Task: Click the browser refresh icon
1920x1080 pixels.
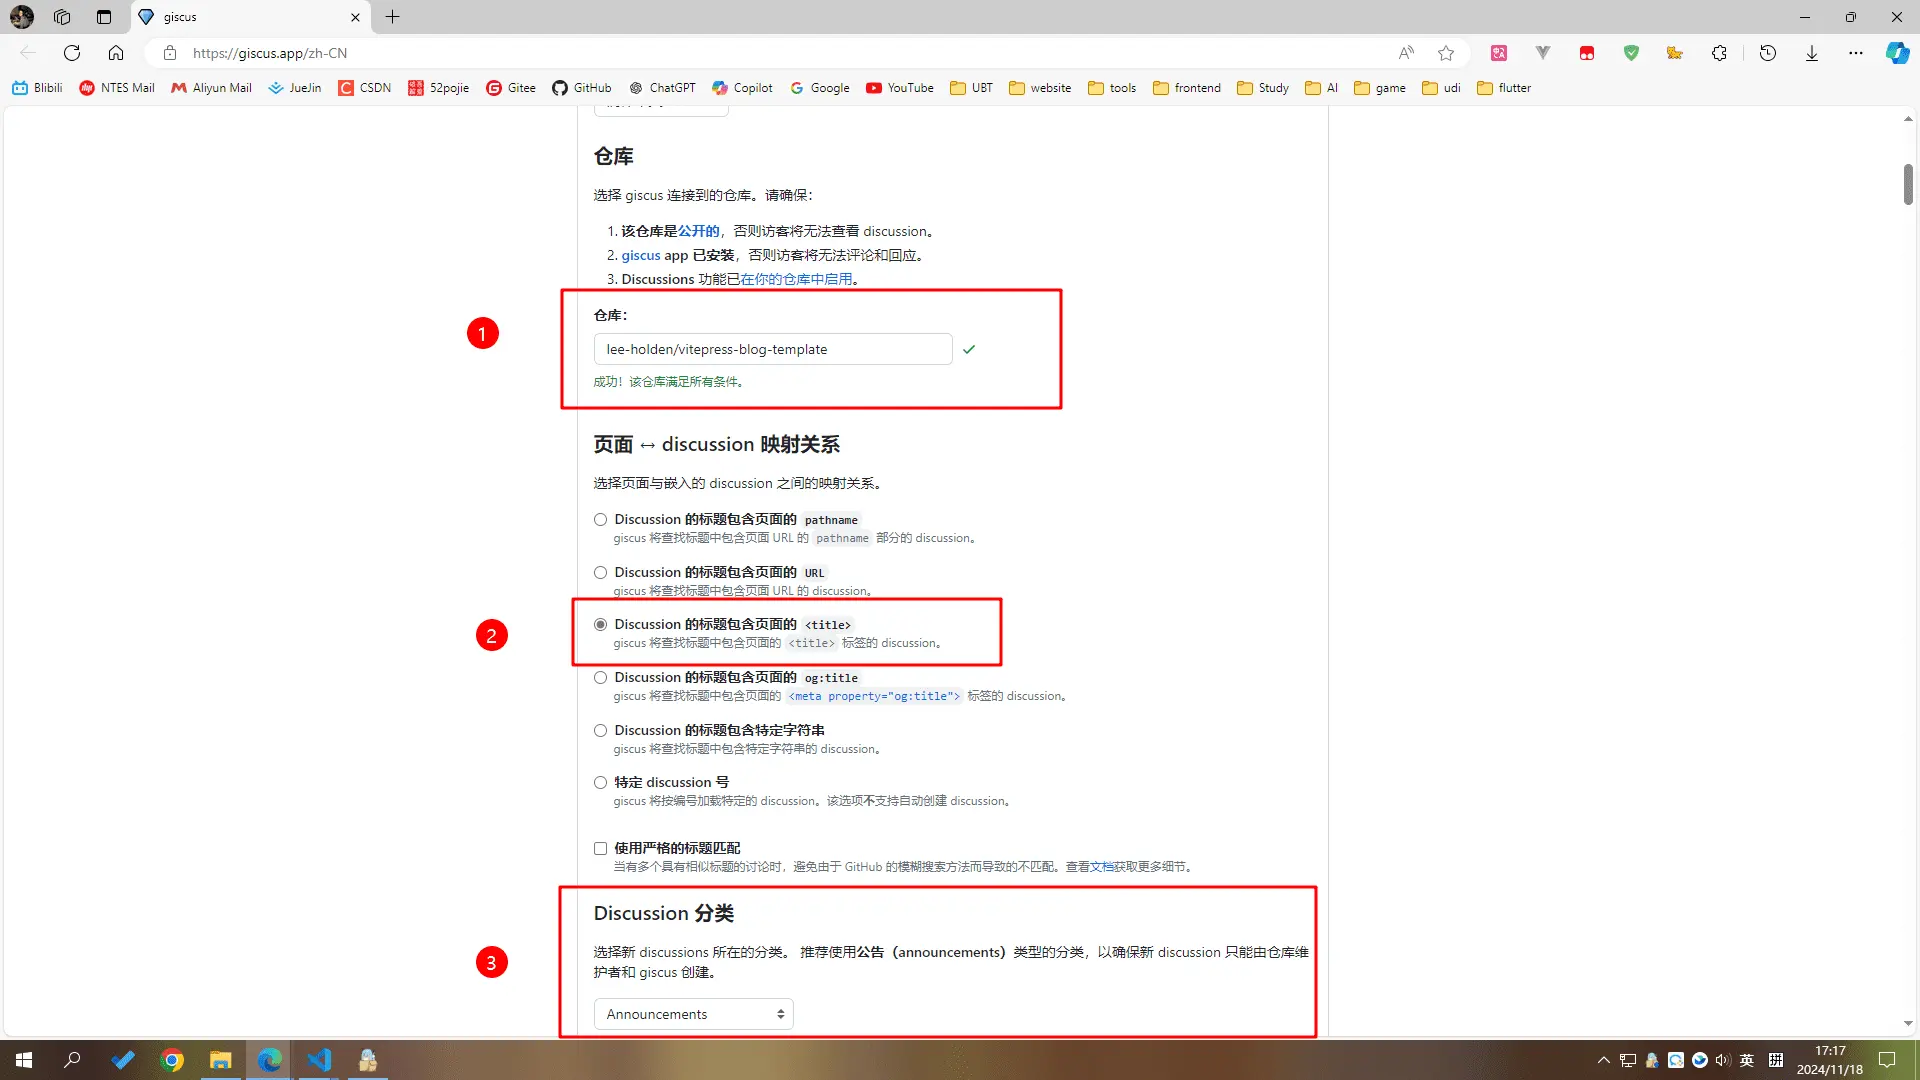Action: (72, 53)
